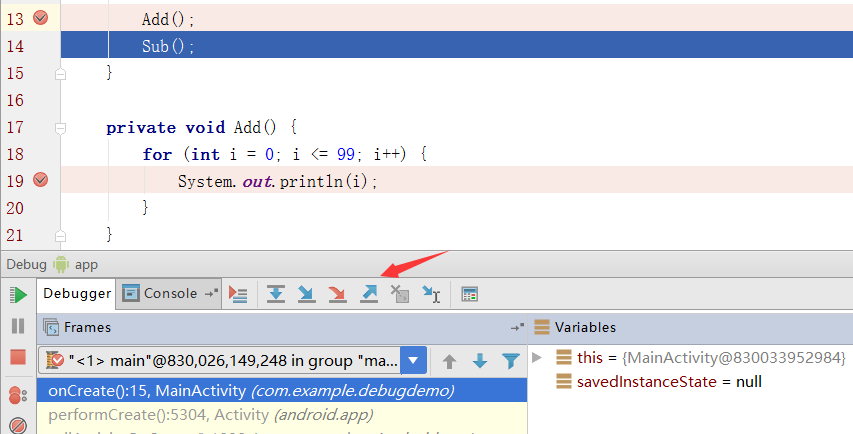The height and width of the screenshot is (434, 853).
Task: Toggle library frames filter
Action: click(511, 361)
